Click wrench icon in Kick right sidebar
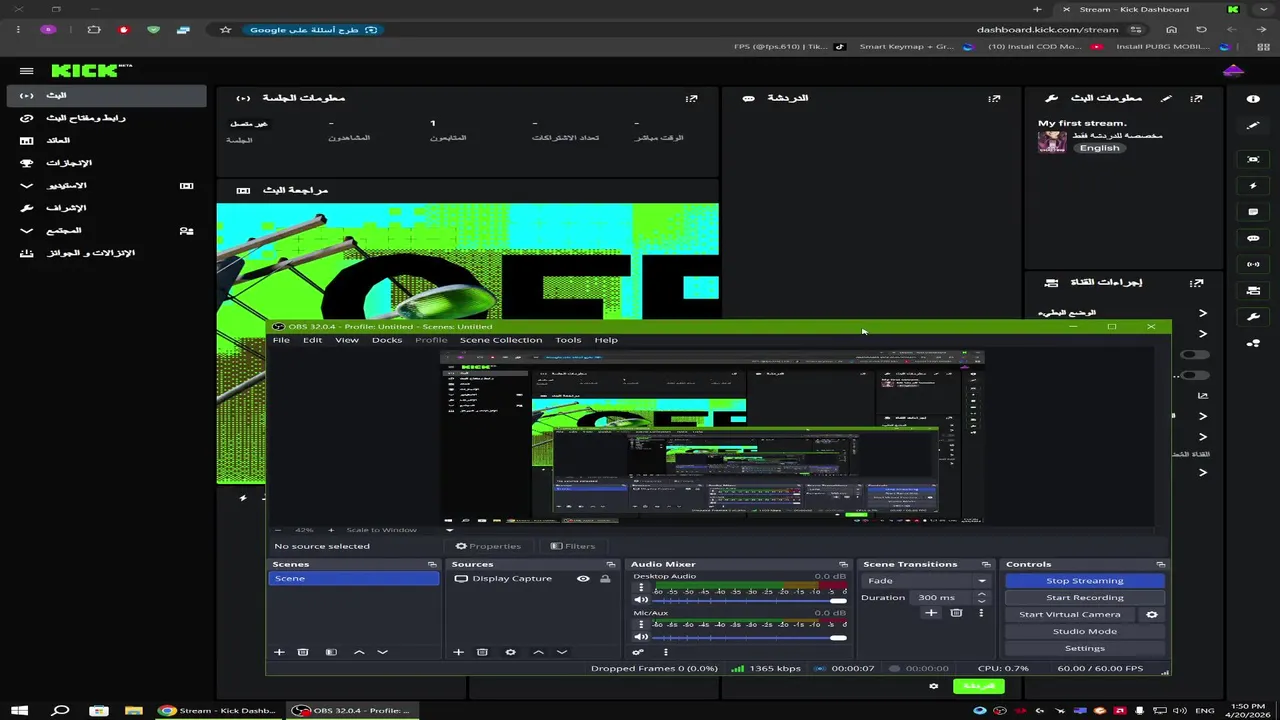Viewport: 1280px width, 720px height. click(x=1253, y=317)
